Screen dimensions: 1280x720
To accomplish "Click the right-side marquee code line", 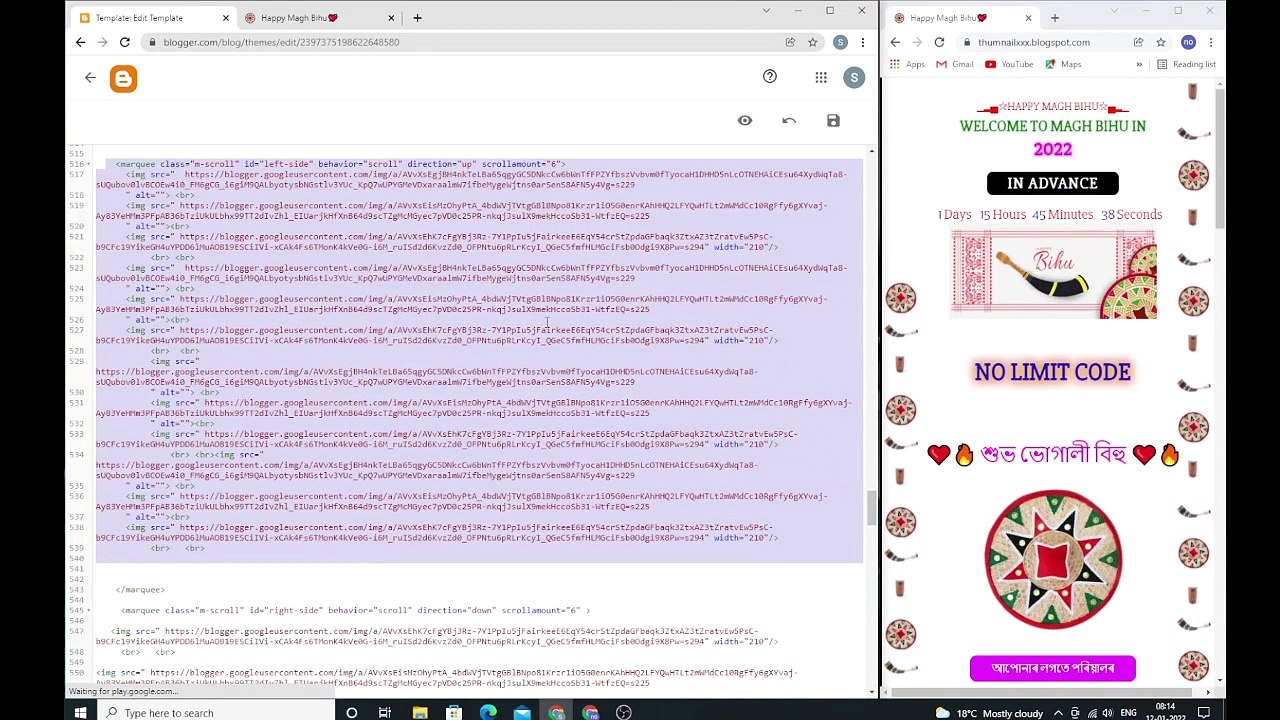I will [355, 610].
